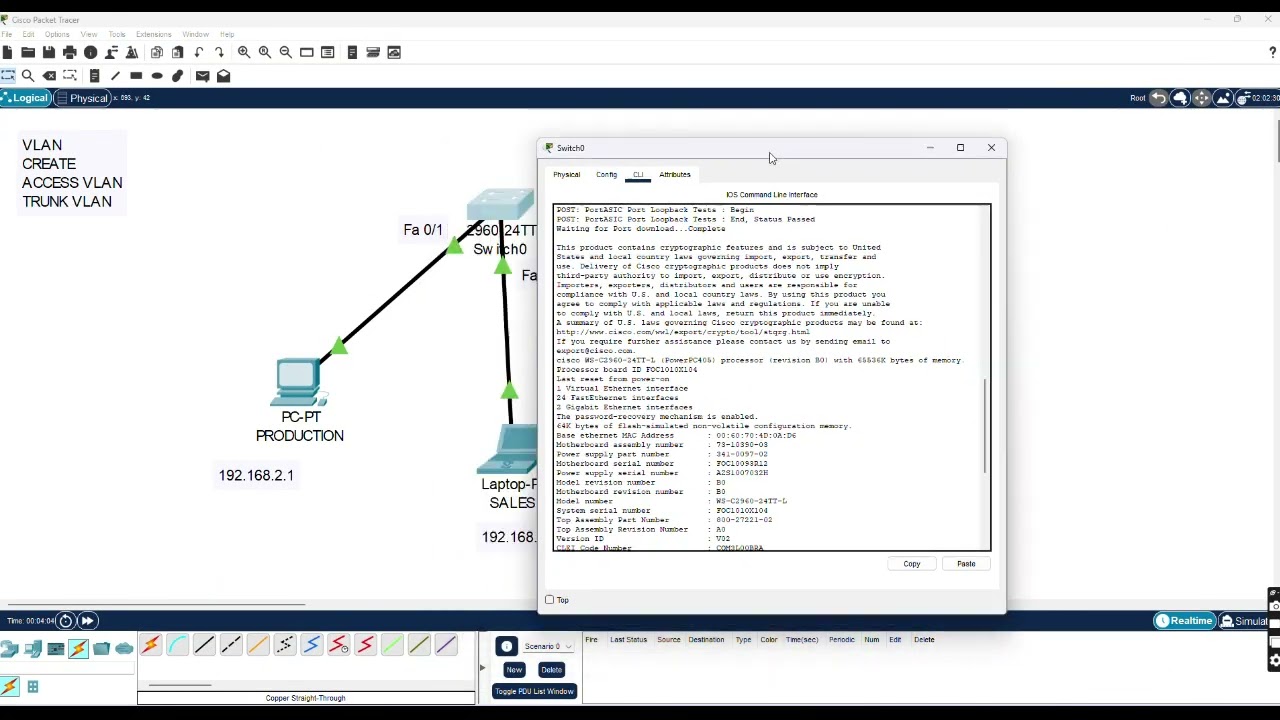Toggle the Top checkbox in Switch0 window
Viewport: 1280px width, 720px height.
coord(550,600)
